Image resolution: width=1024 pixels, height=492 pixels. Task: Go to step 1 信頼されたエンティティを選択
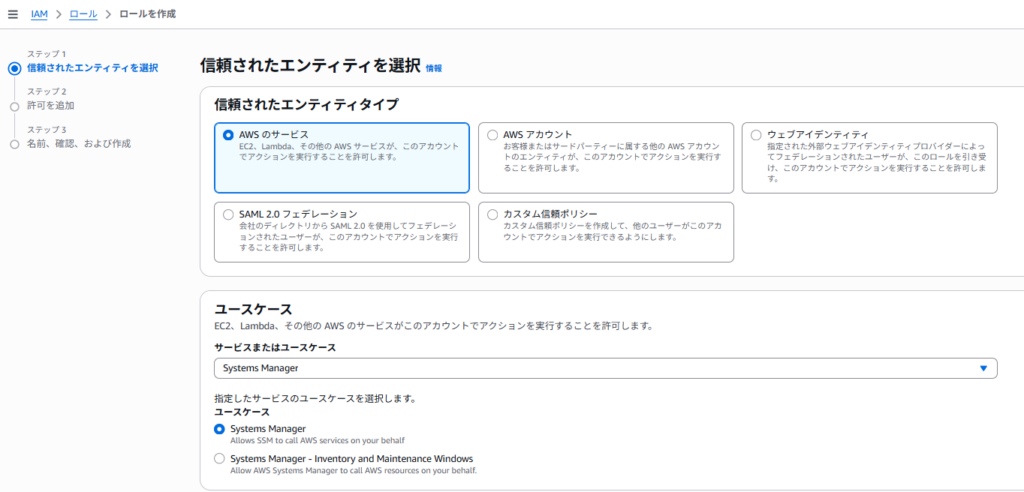tap(92, 68)
